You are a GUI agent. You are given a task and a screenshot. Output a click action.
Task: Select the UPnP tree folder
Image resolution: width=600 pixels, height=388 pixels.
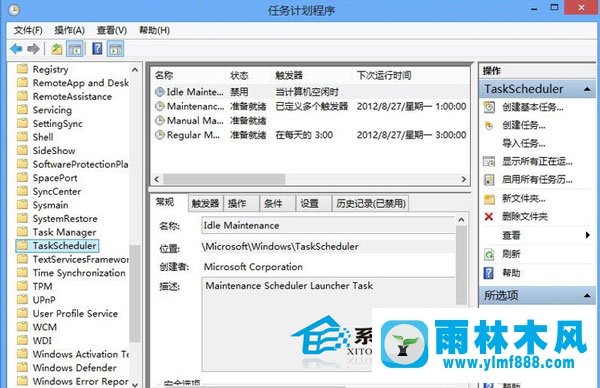(44, 300)
